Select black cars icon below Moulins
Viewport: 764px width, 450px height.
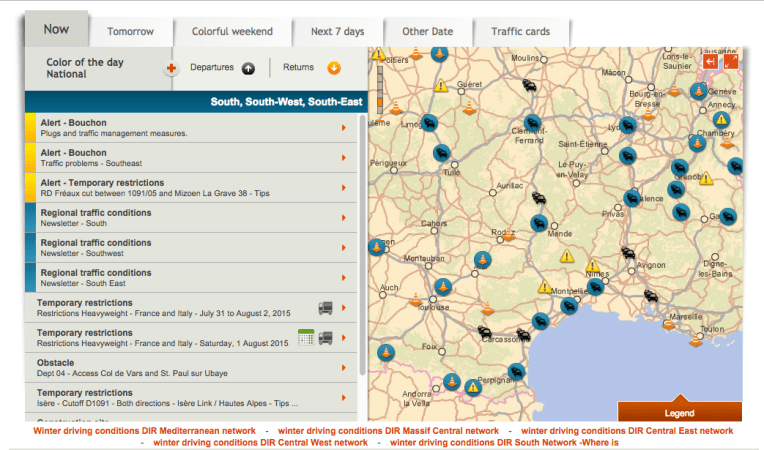(530, 86)
